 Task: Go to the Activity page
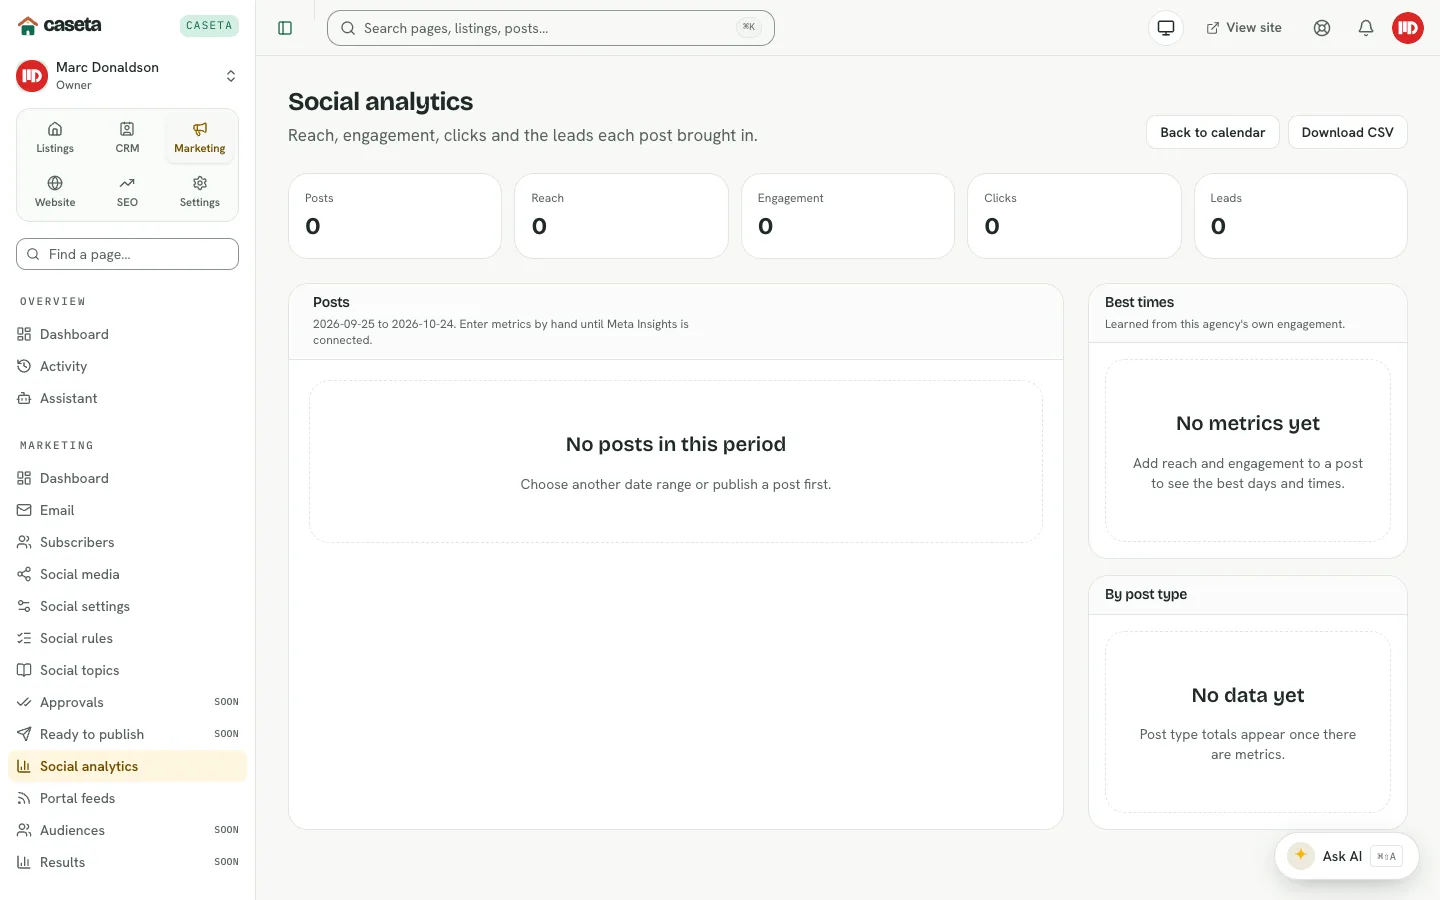click(x=127, y=366)
